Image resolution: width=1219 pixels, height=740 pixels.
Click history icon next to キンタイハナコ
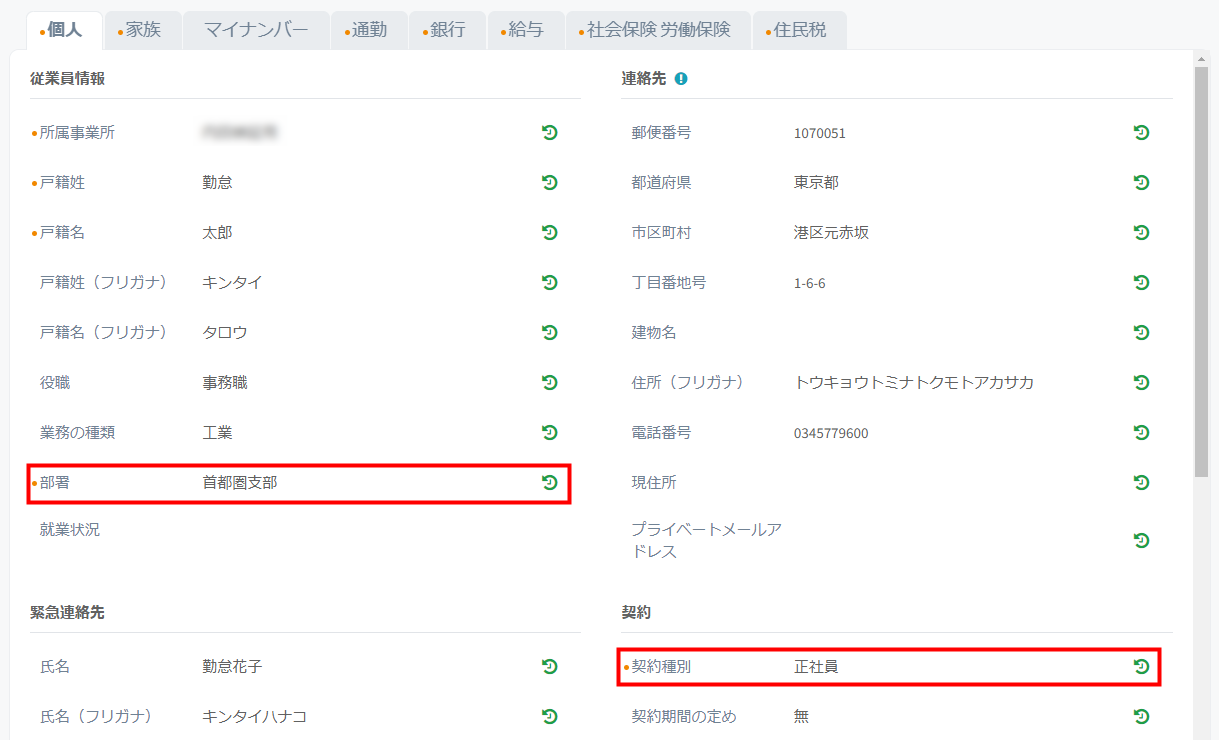549,716
